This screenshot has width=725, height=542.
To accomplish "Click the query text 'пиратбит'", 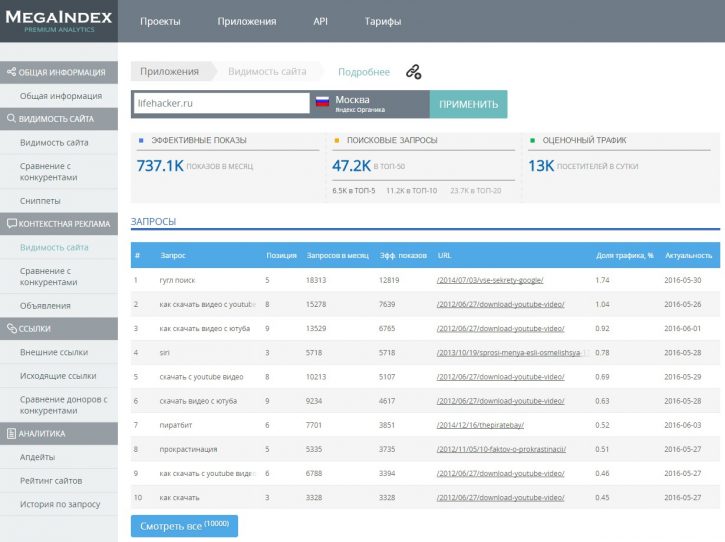I will pos(176,425).
